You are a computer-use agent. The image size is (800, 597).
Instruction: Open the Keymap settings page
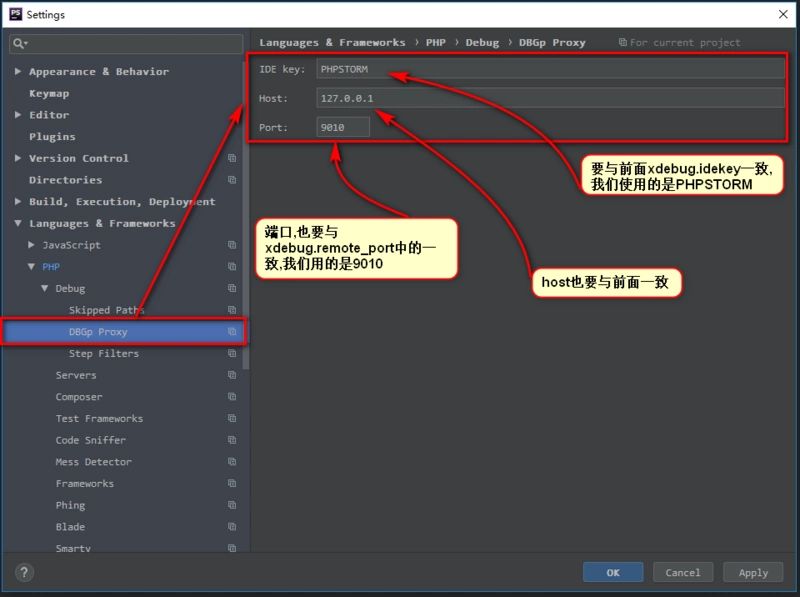click(49, 93)
